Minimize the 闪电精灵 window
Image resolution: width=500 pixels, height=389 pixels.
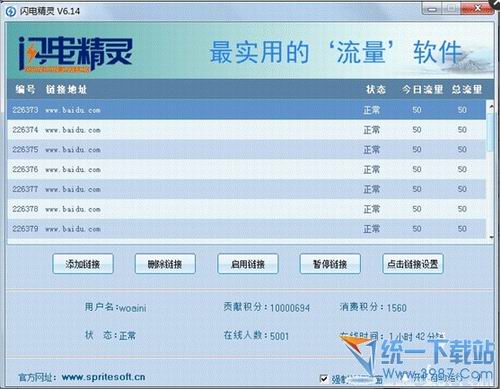pyautogui.click(x=432, y=9)
